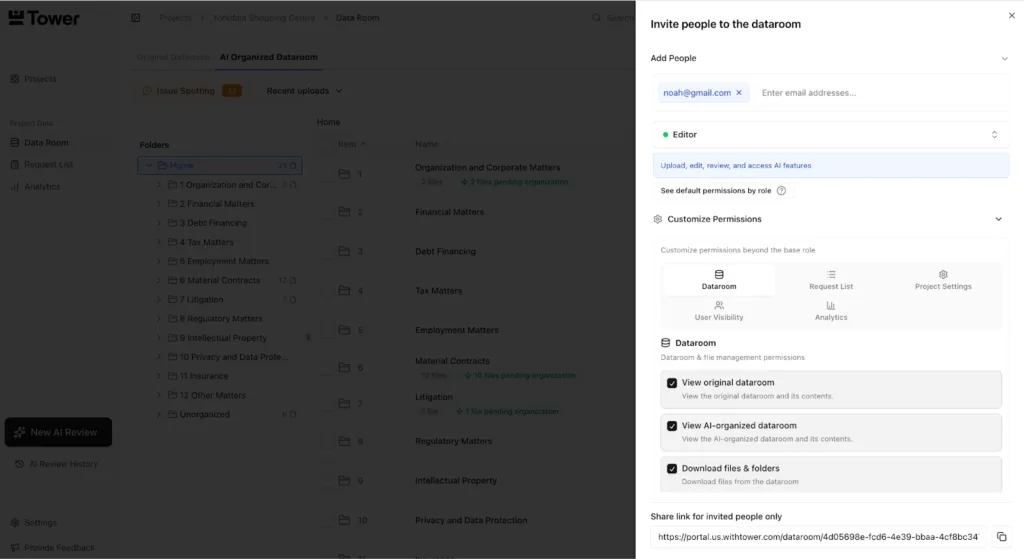Click Projects breadcrumb
The height and width of the screenshot is (559, 1024).
point(176,18)
